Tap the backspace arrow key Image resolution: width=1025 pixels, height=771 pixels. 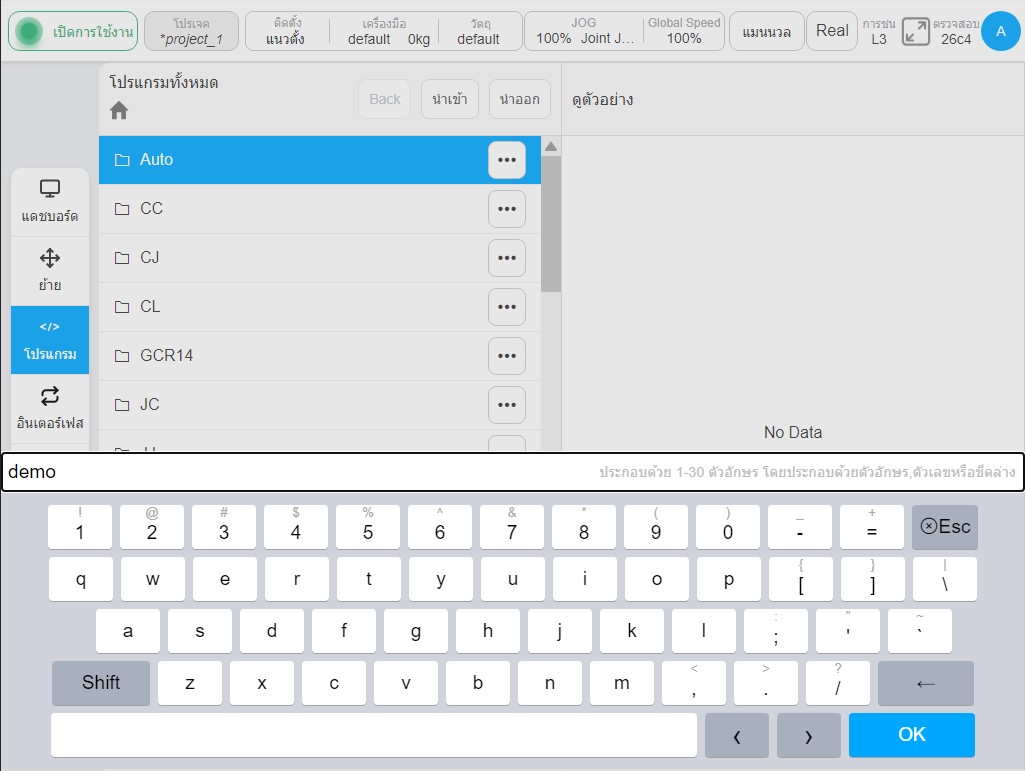(x=926, y=683)
